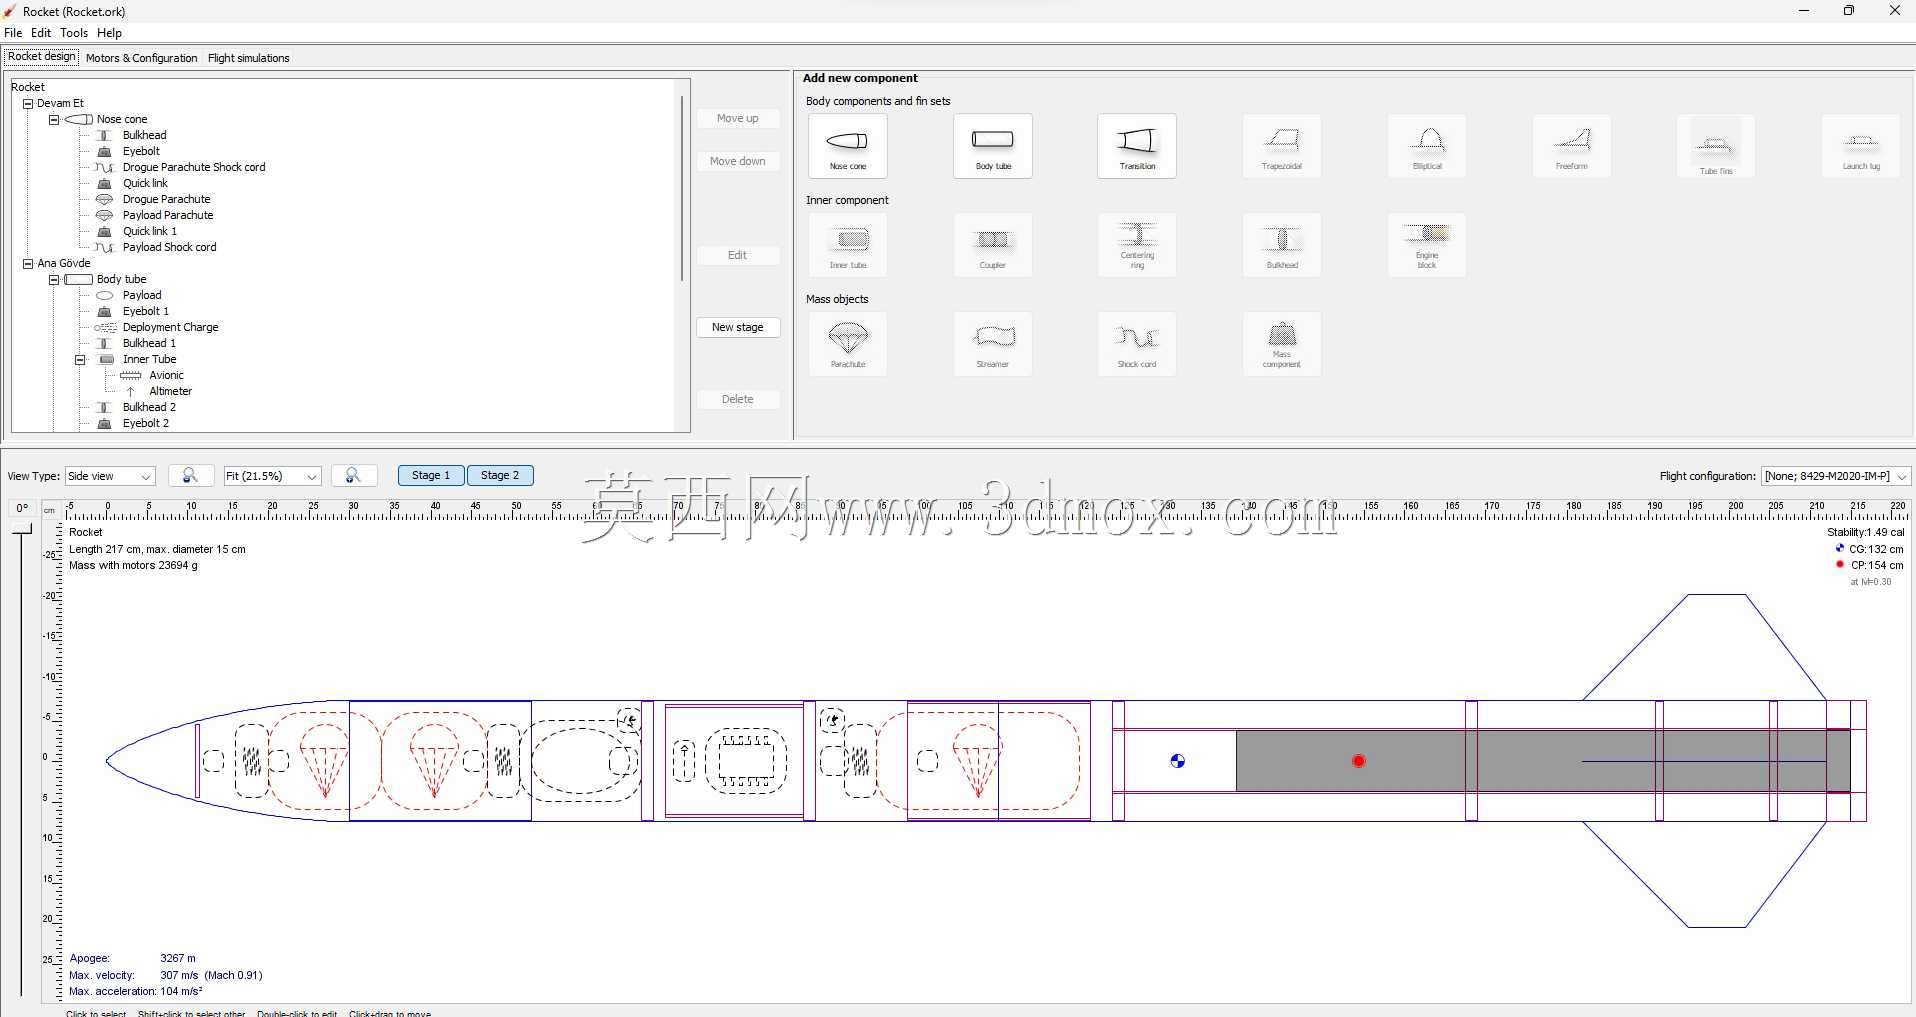Click the Tube fins icon
Viewport: 1916px width, 1017px height.
(1716, 146)
